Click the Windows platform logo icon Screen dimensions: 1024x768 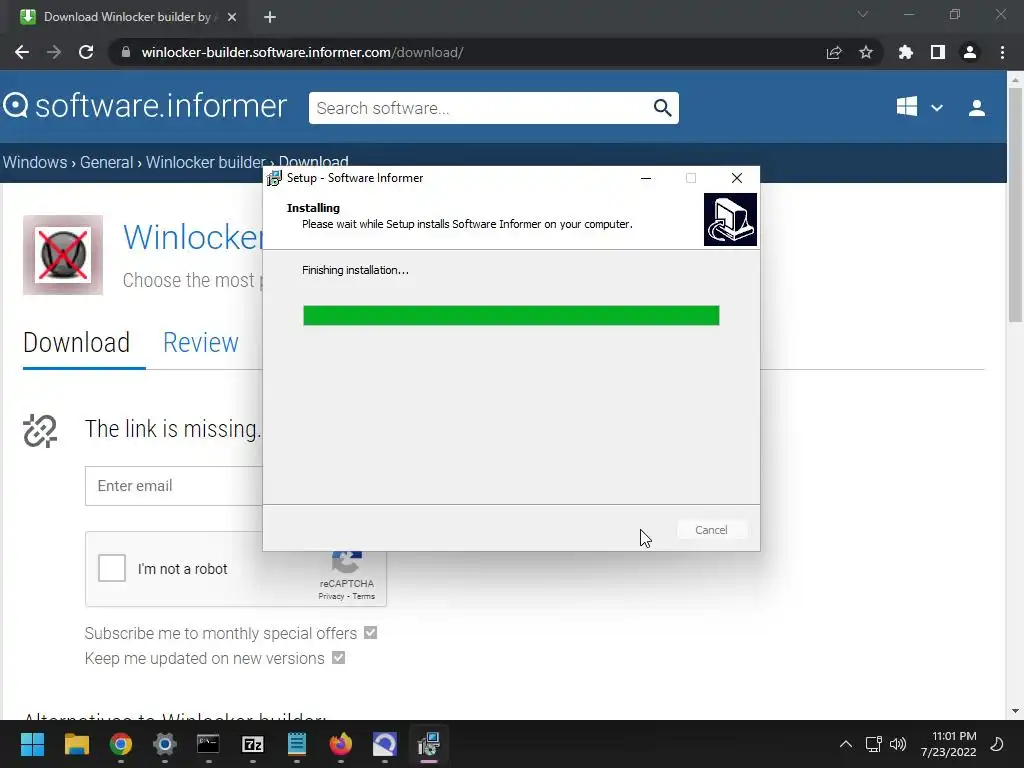coord(906,107)
